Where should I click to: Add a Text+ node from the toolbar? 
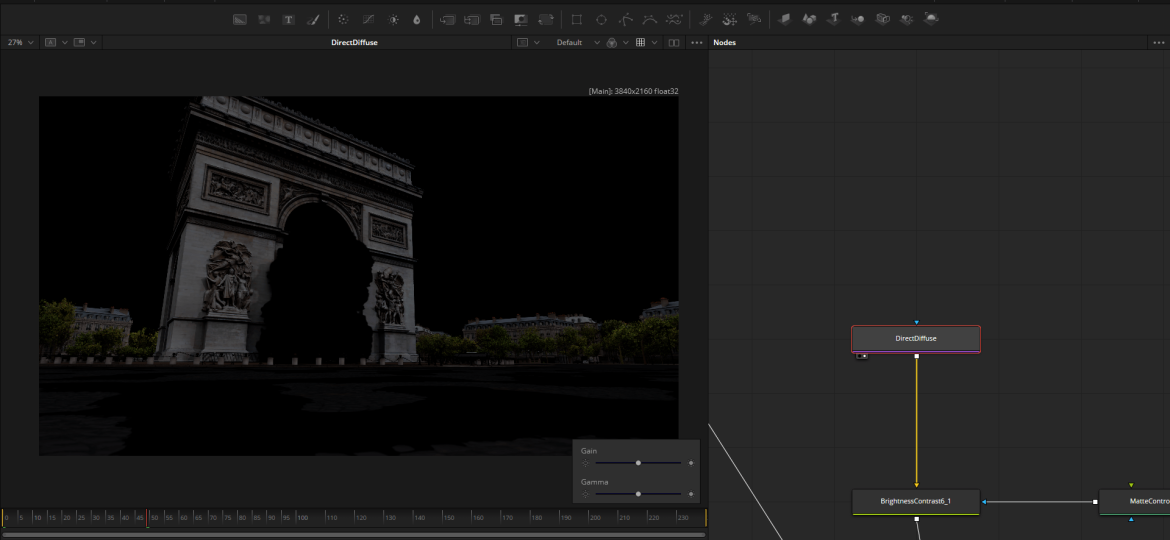[288, 19]
